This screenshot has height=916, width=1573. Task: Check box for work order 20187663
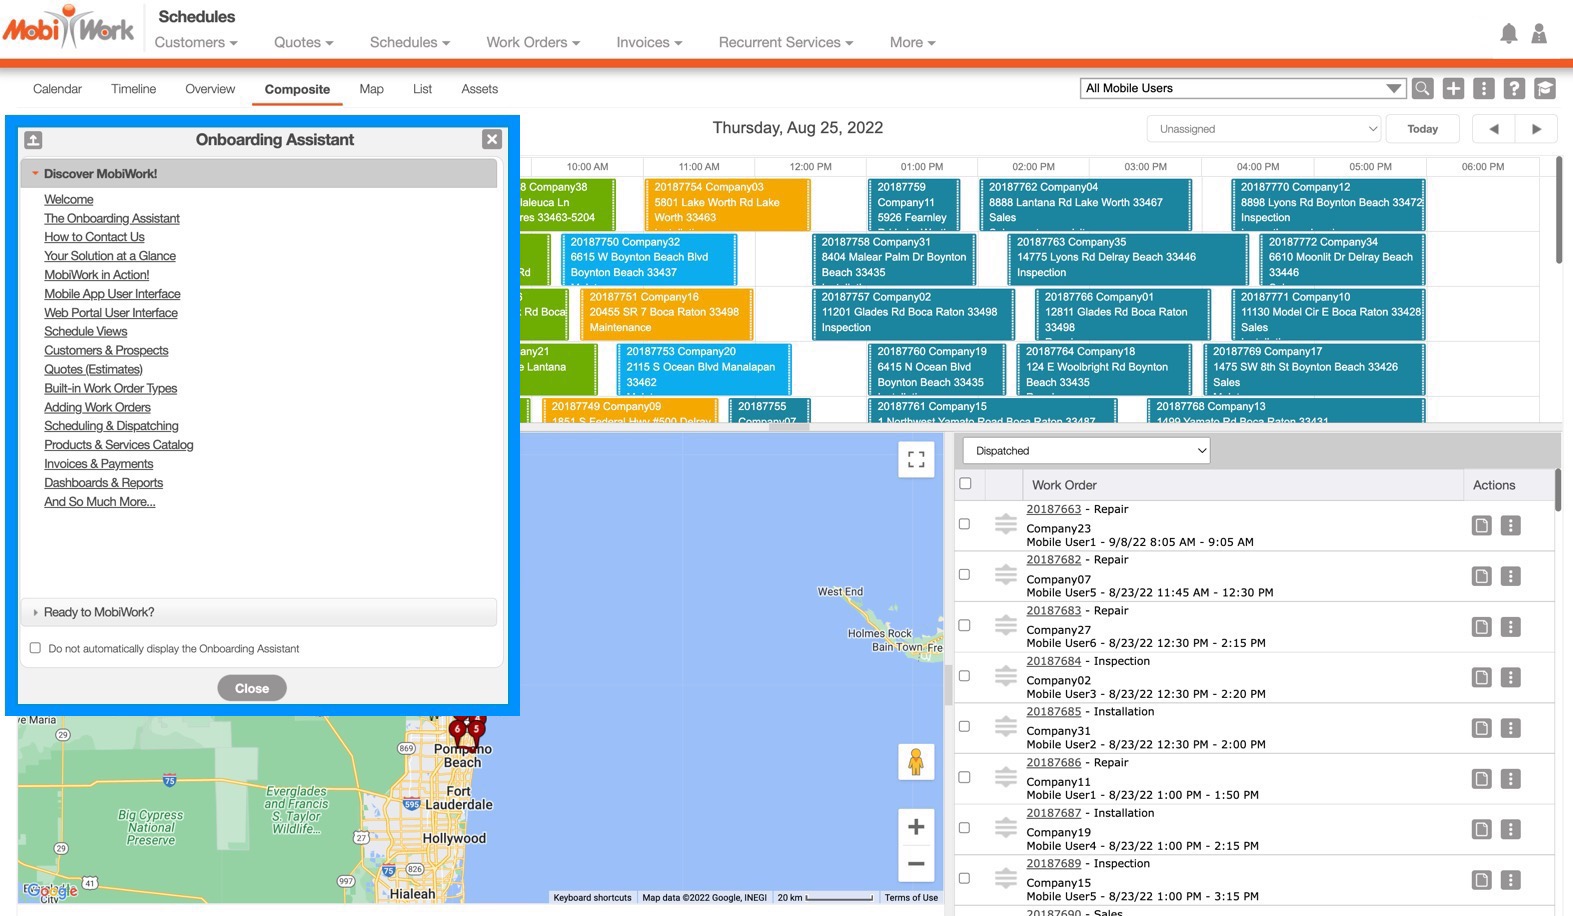click(x=964, y=524)
